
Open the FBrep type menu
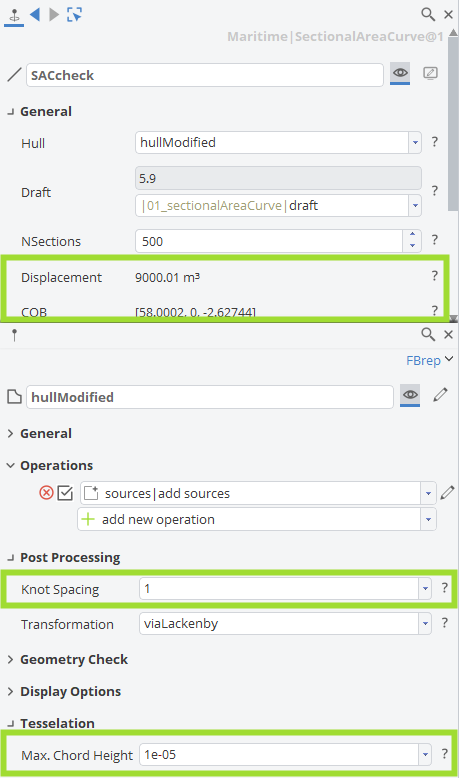click(429, 360)
